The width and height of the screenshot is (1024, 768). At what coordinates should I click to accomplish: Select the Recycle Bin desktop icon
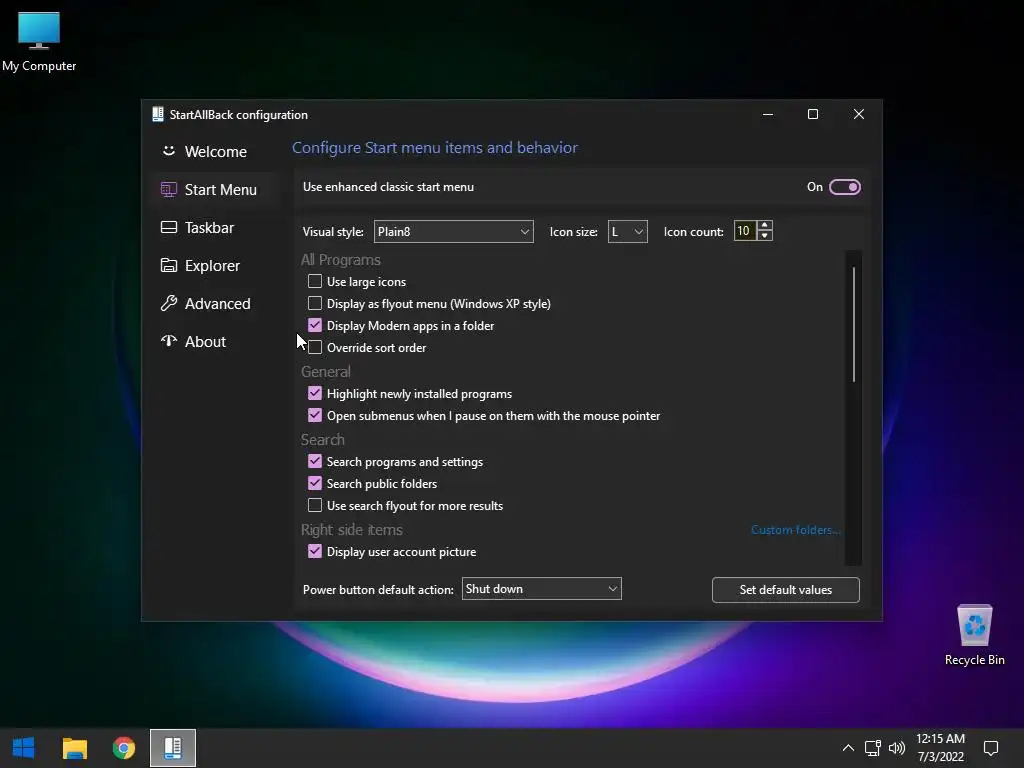974,635
